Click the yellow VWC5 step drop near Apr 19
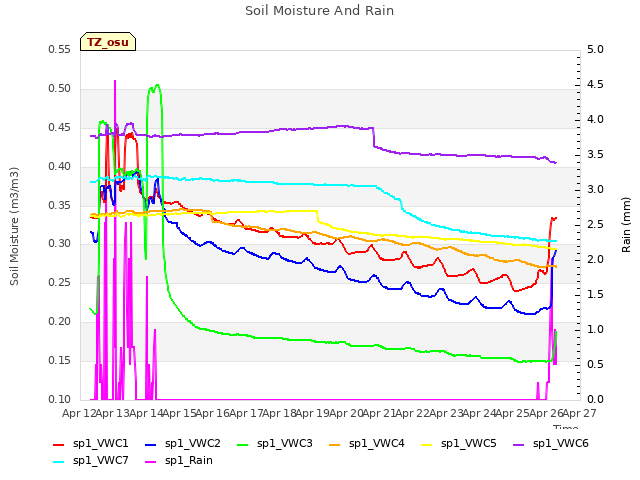The image size is (640, 480). click(x=318, y=216)
